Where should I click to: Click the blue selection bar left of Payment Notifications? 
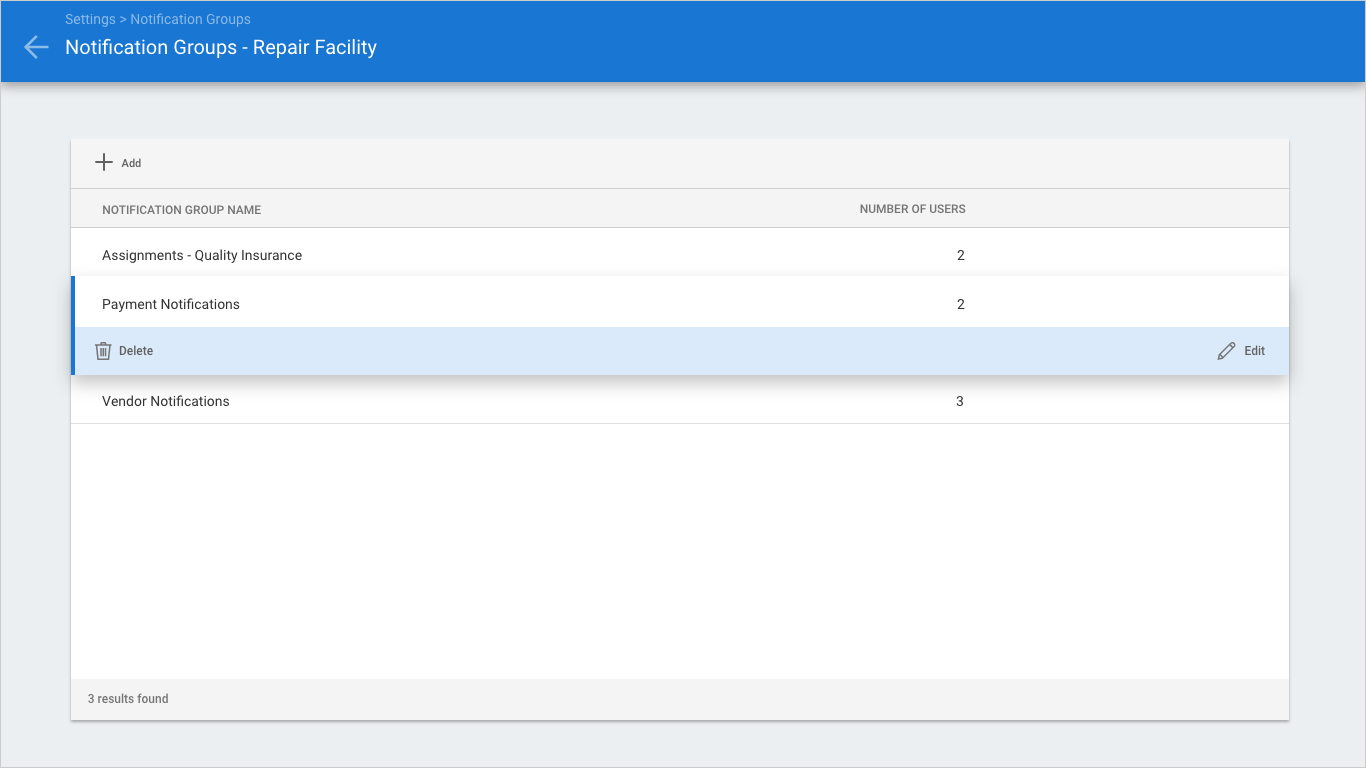point(73,326)
